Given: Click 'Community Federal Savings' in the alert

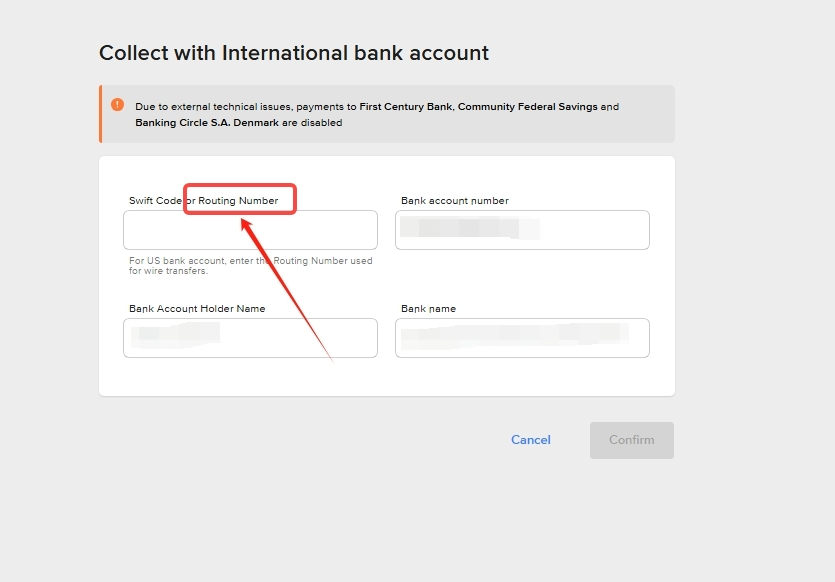Looking at the screenshot, I should coord(527,107).
